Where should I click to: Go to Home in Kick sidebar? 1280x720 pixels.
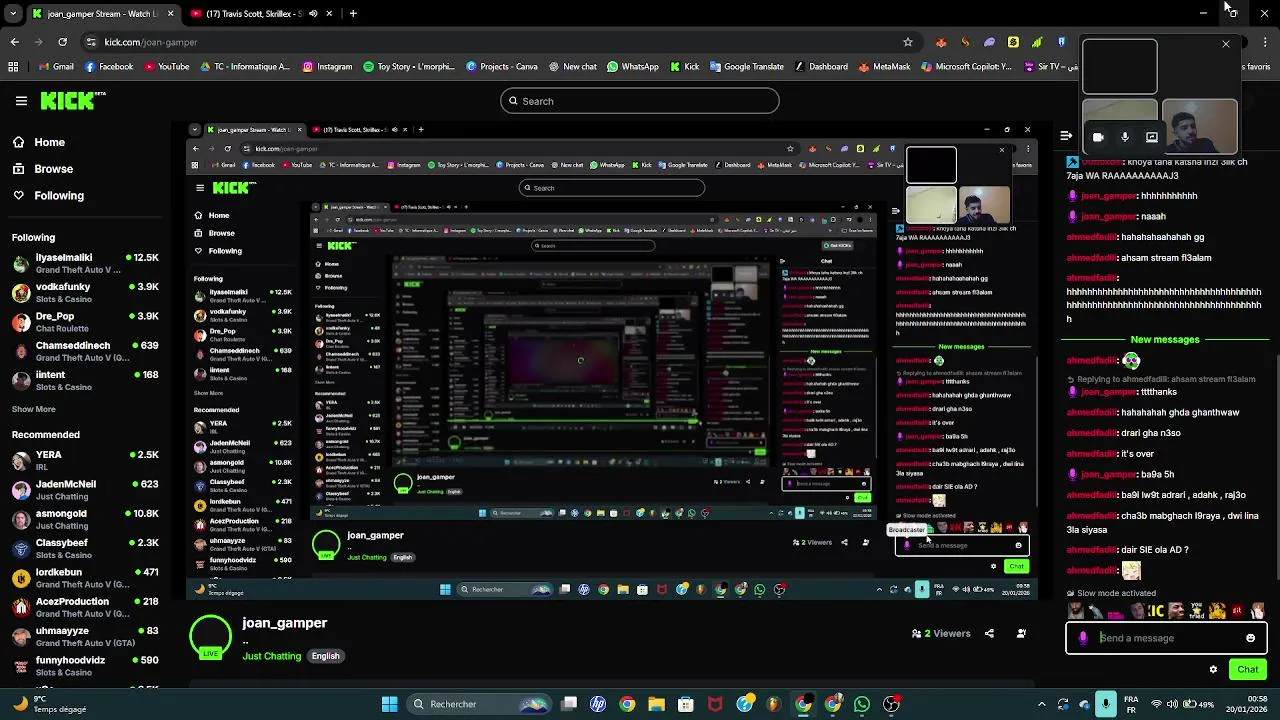(49, 142)
